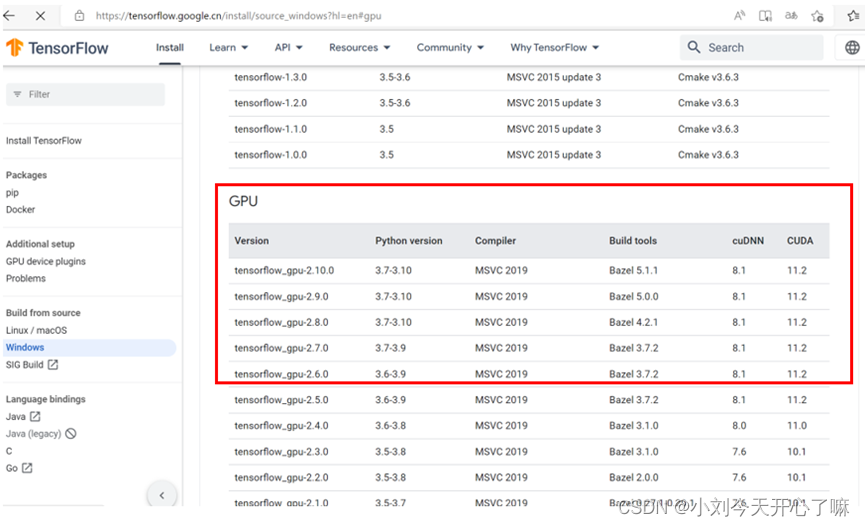Click deprecated icon beside Java (legacy)

(71, 433)
